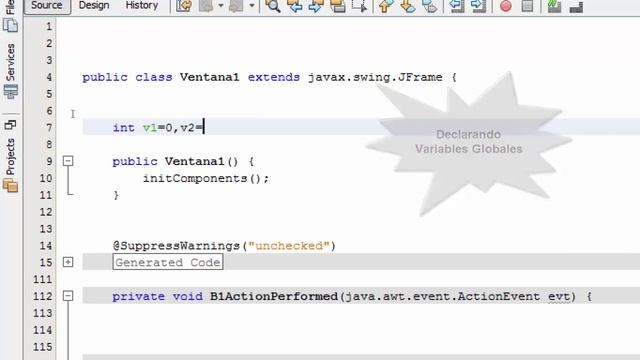
Task: Click the Projects icon in the sidebar
Action: [x=11, y=186]
